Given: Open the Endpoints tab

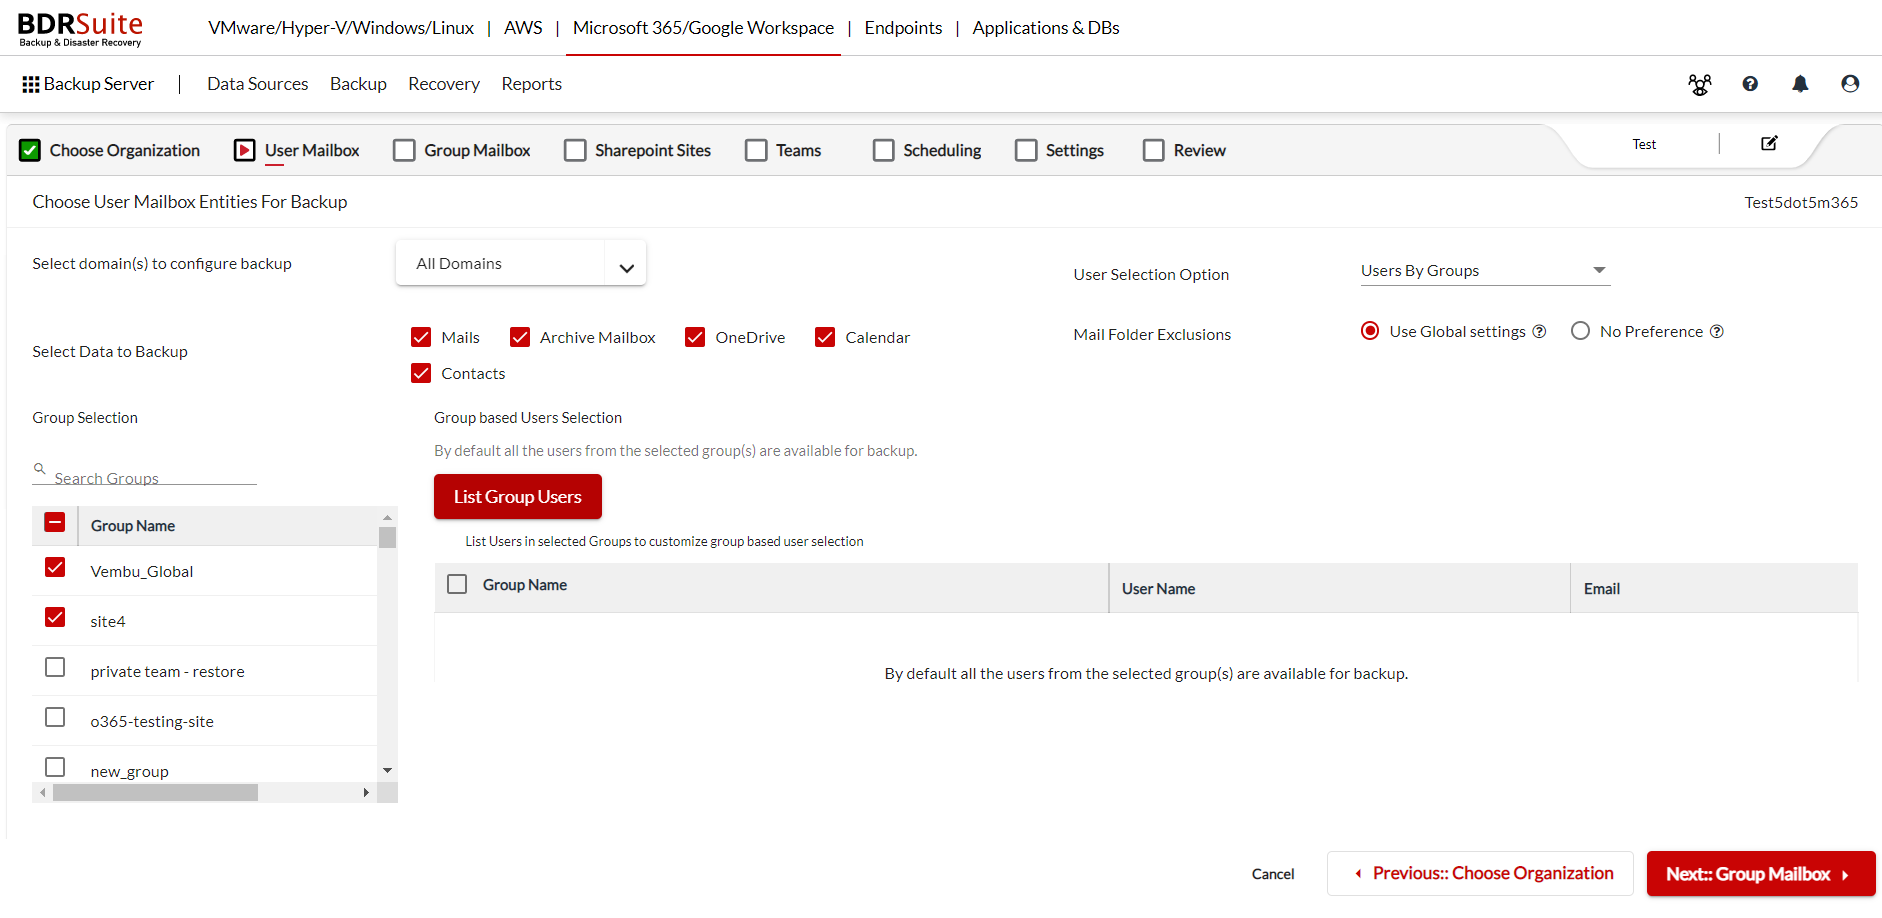Looking at the screenshot, I should [x=903, y=28].
